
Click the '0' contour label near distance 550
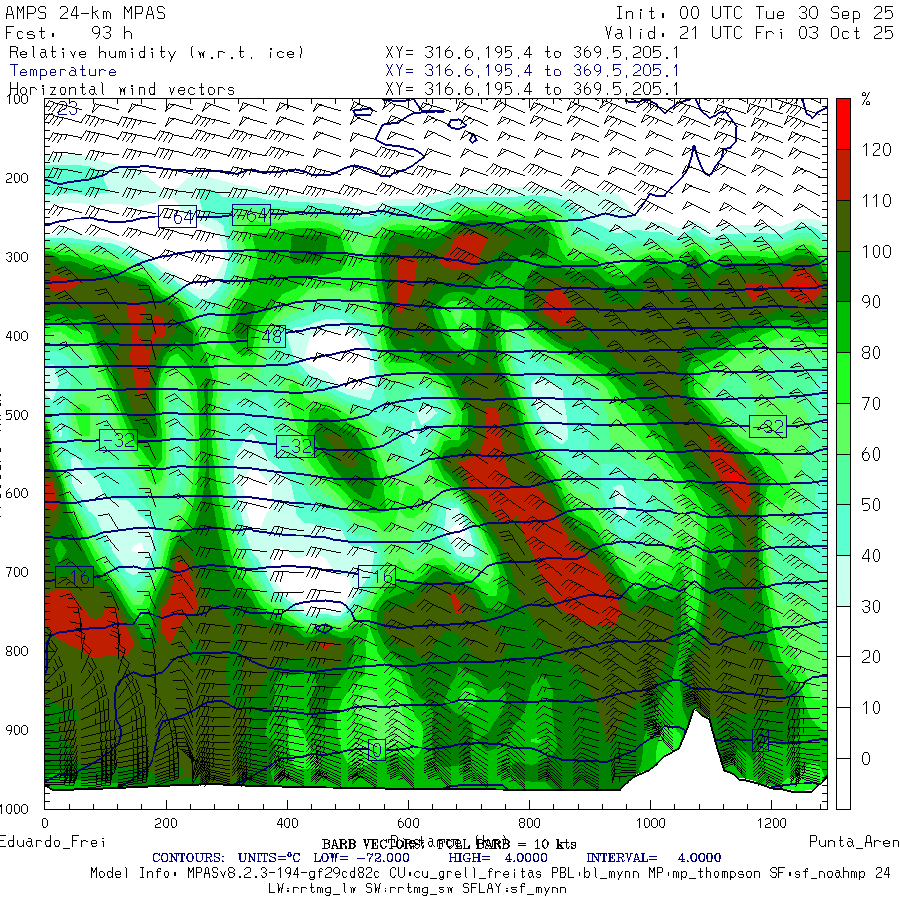point(377,750)
